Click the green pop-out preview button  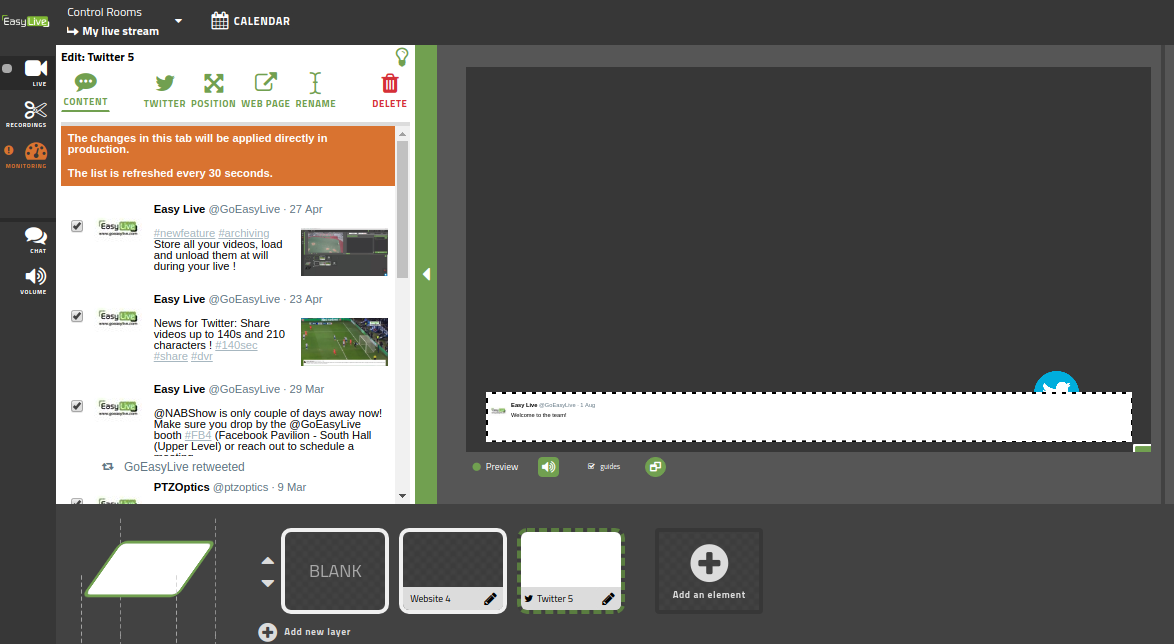click(x=655, y=467)
